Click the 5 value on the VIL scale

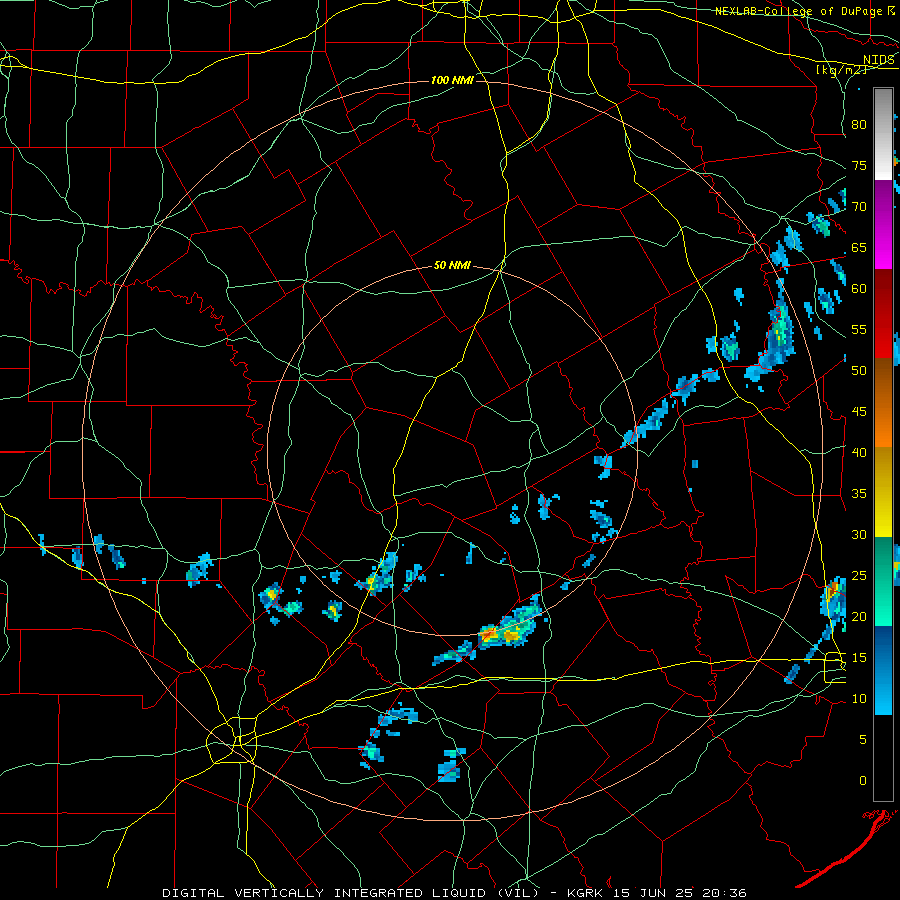[x=863, y=740]
